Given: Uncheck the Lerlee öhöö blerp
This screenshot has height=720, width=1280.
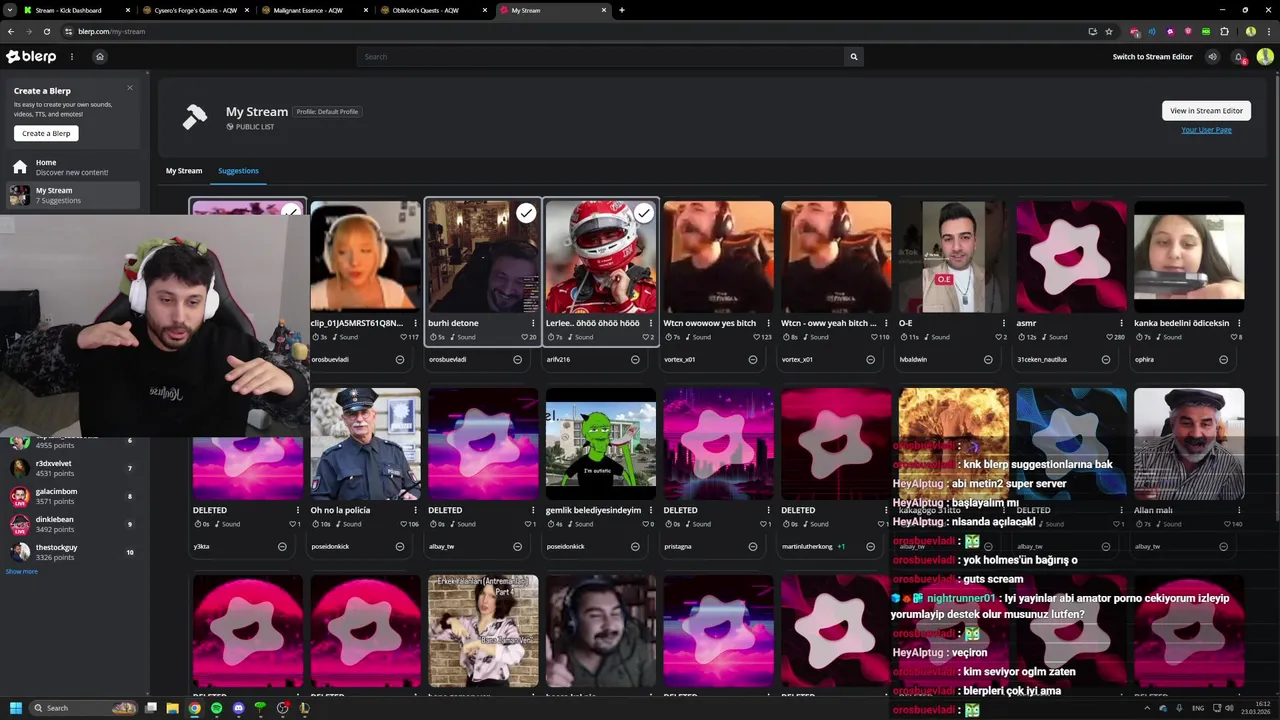Looking at the screenshot, I should [644, 213].
